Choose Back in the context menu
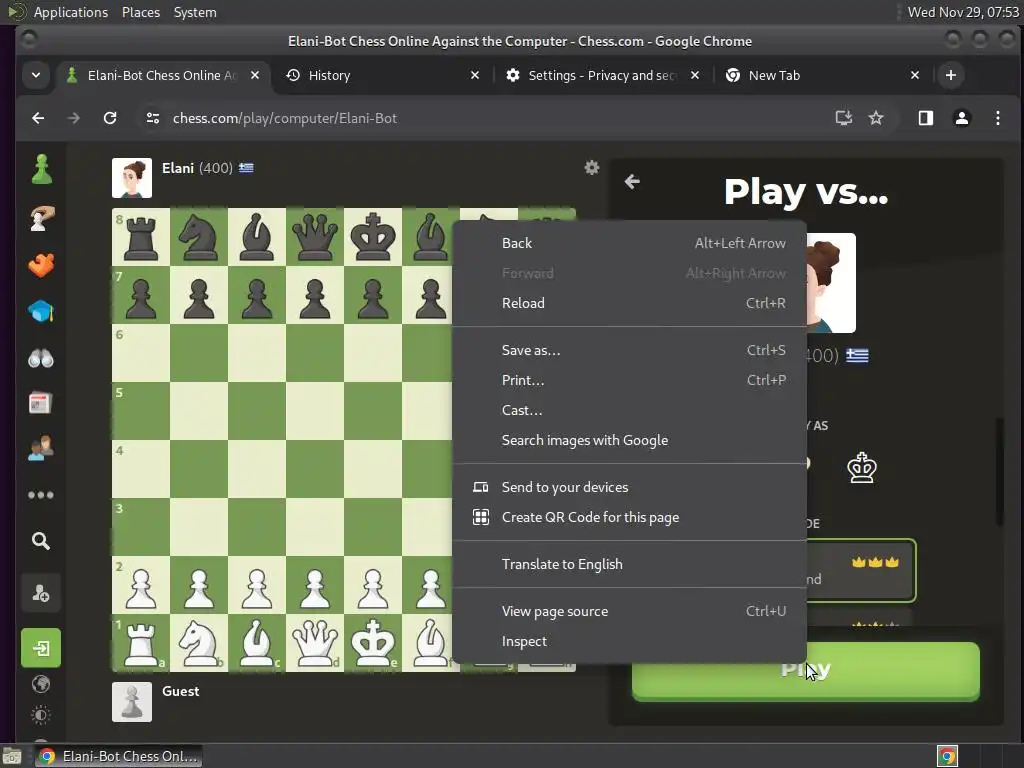1024x768 pixels. click(x=630, y=243)
